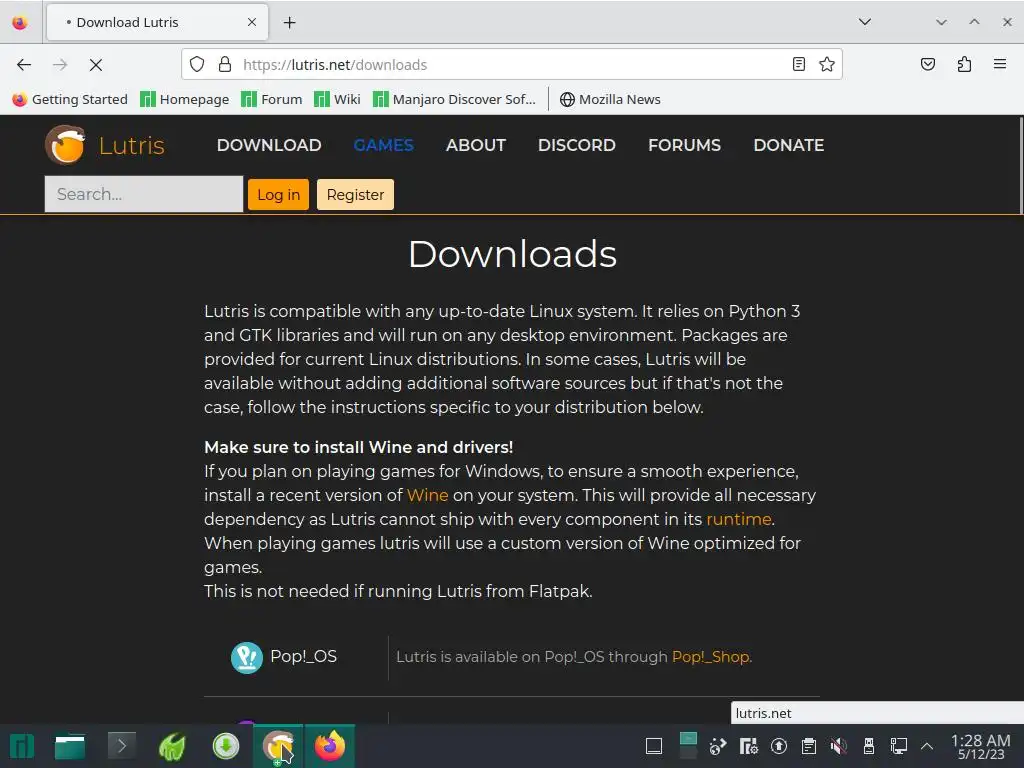Open the Mozilla News bookmark
The width and height of the screenshot is (1024, 768).
click(610, 99)
